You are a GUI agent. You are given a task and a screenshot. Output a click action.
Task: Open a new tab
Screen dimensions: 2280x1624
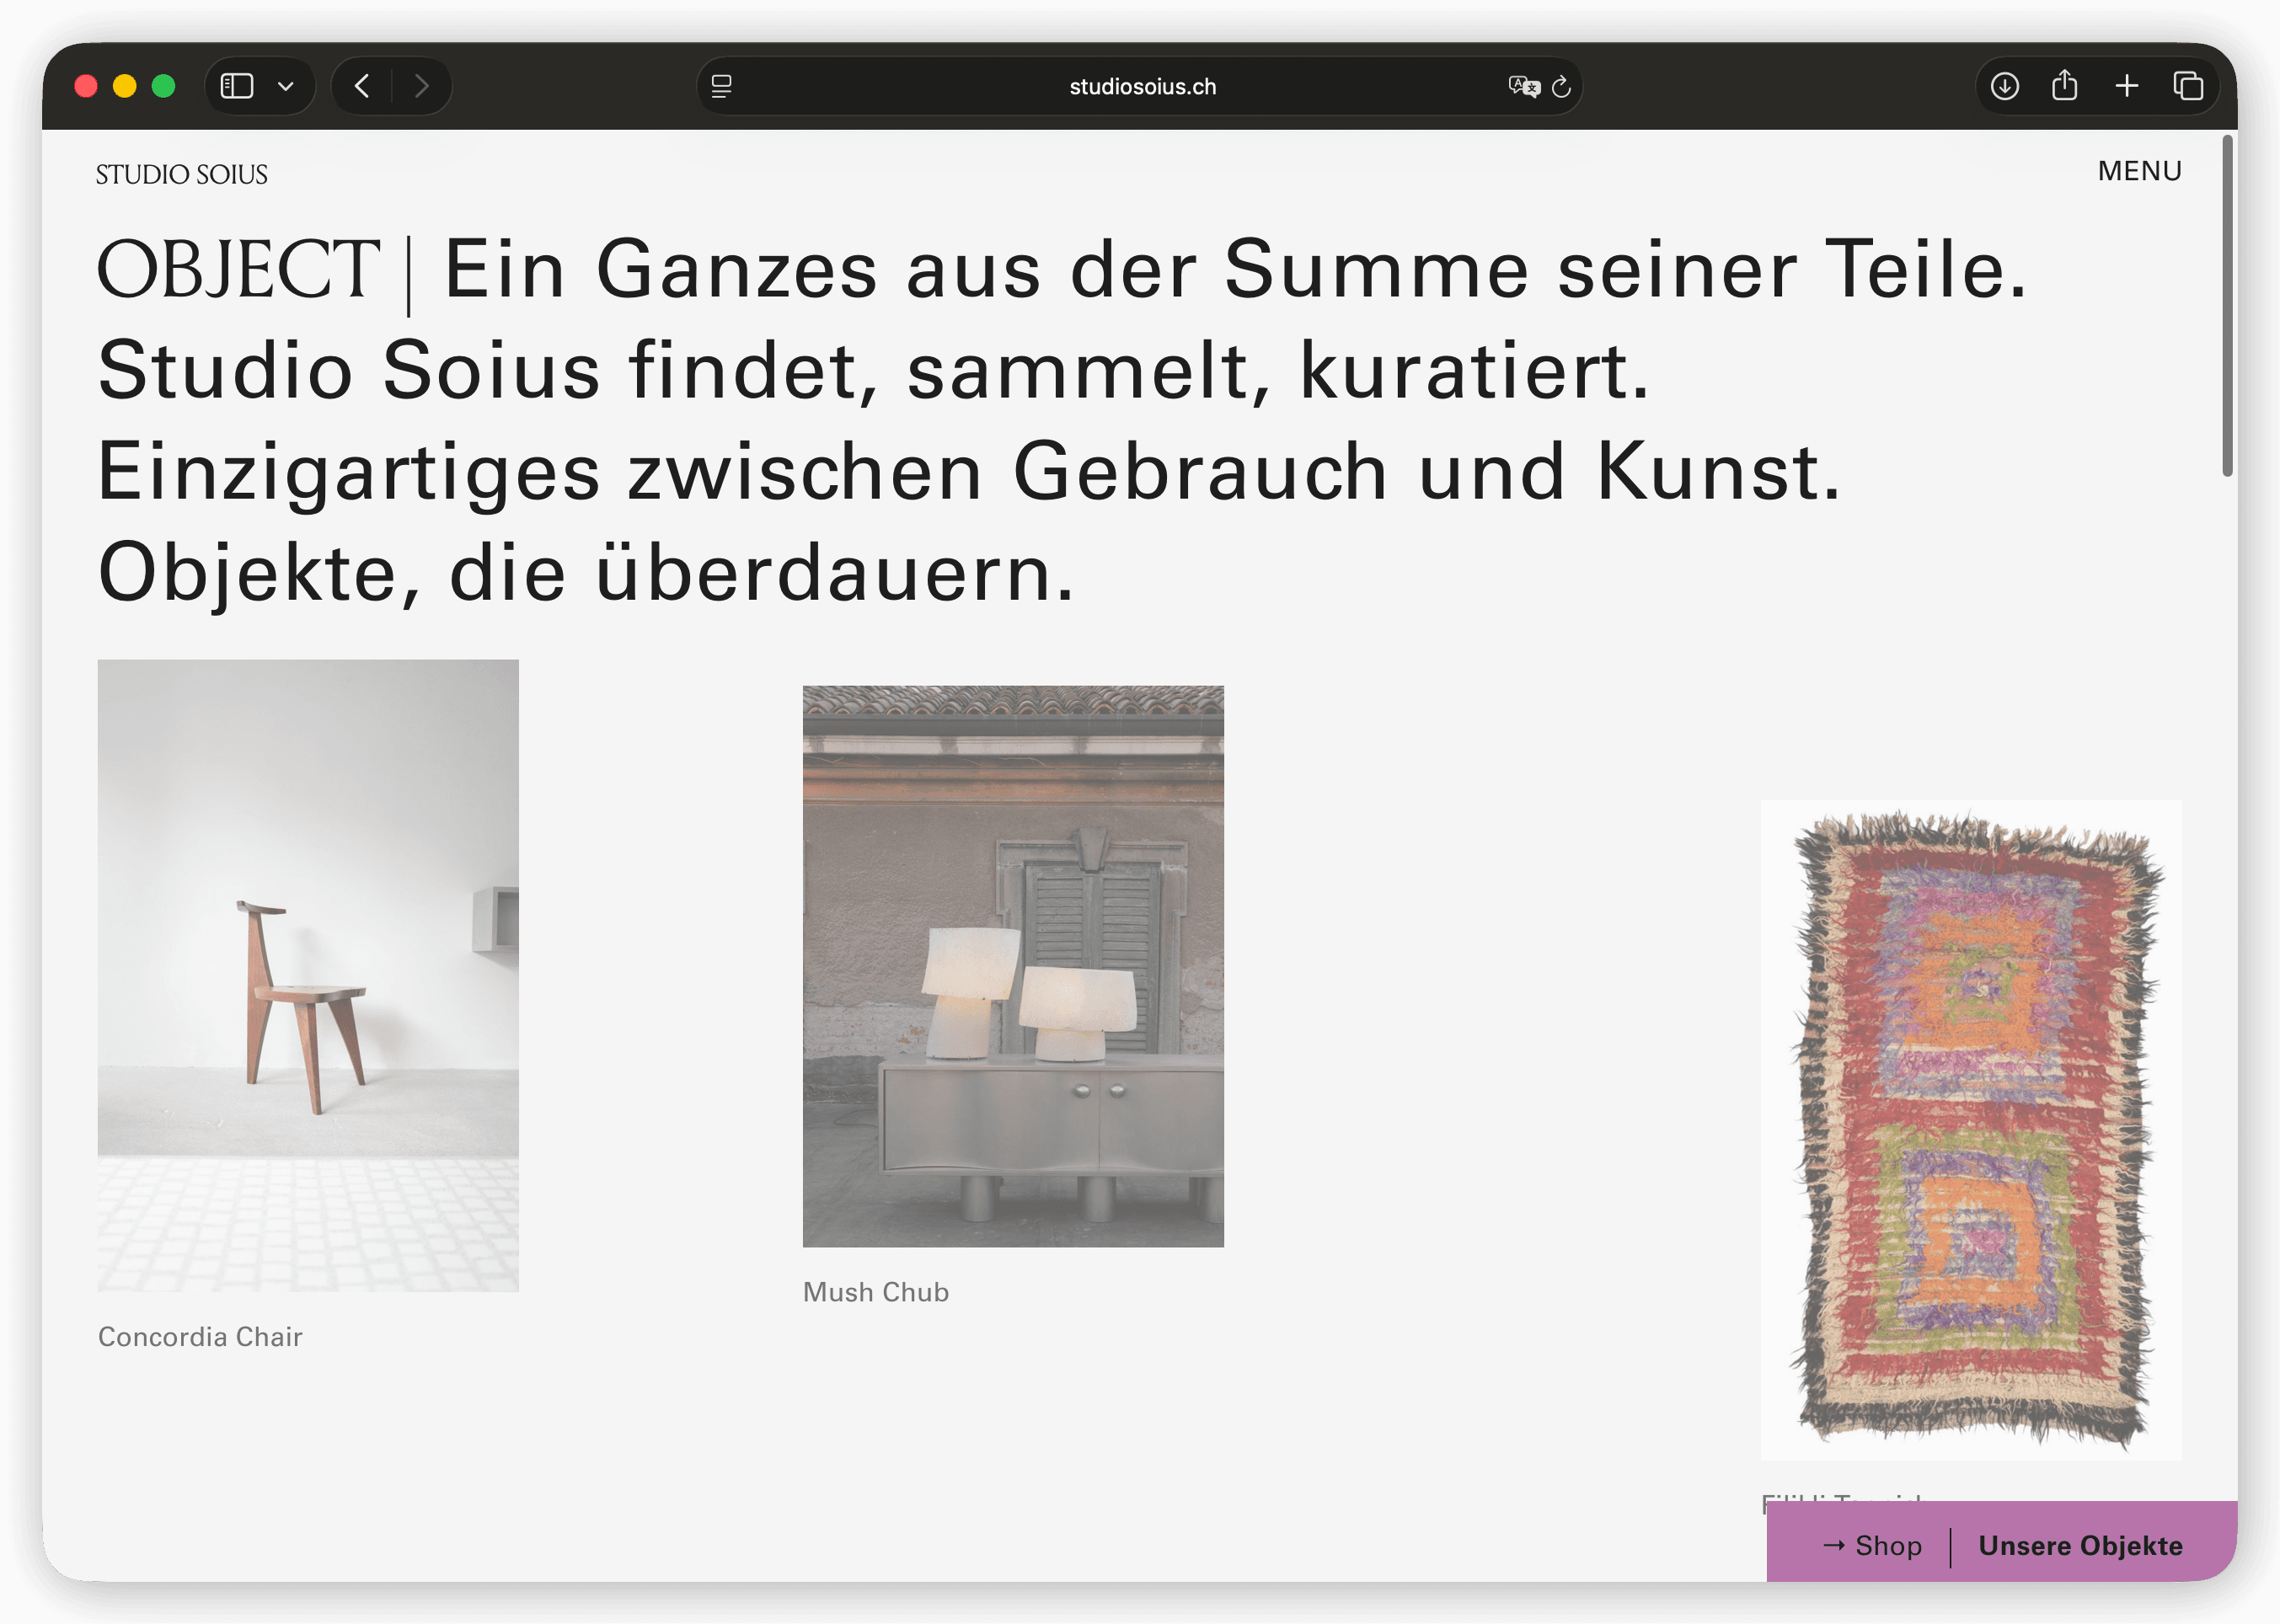(x=2127, y=86)
